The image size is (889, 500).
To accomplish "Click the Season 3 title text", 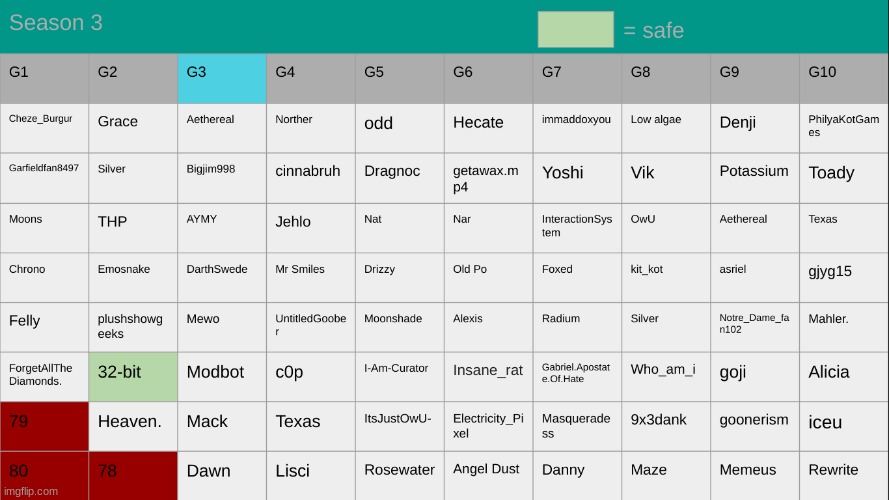I will [x=56, y=23].
